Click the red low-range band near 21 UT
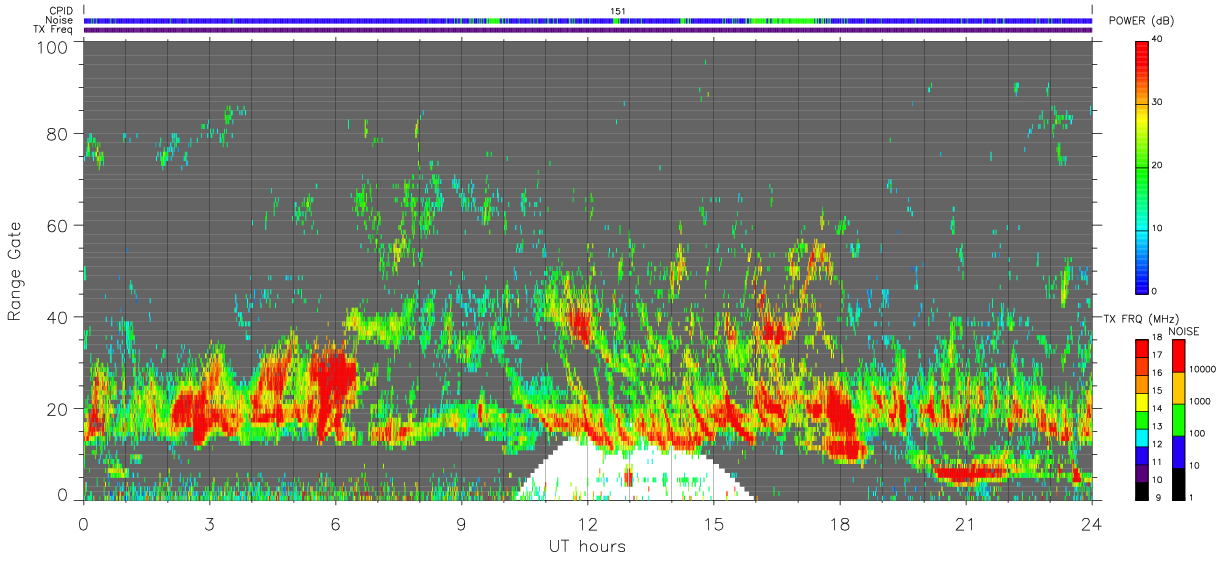 point(968,471)
